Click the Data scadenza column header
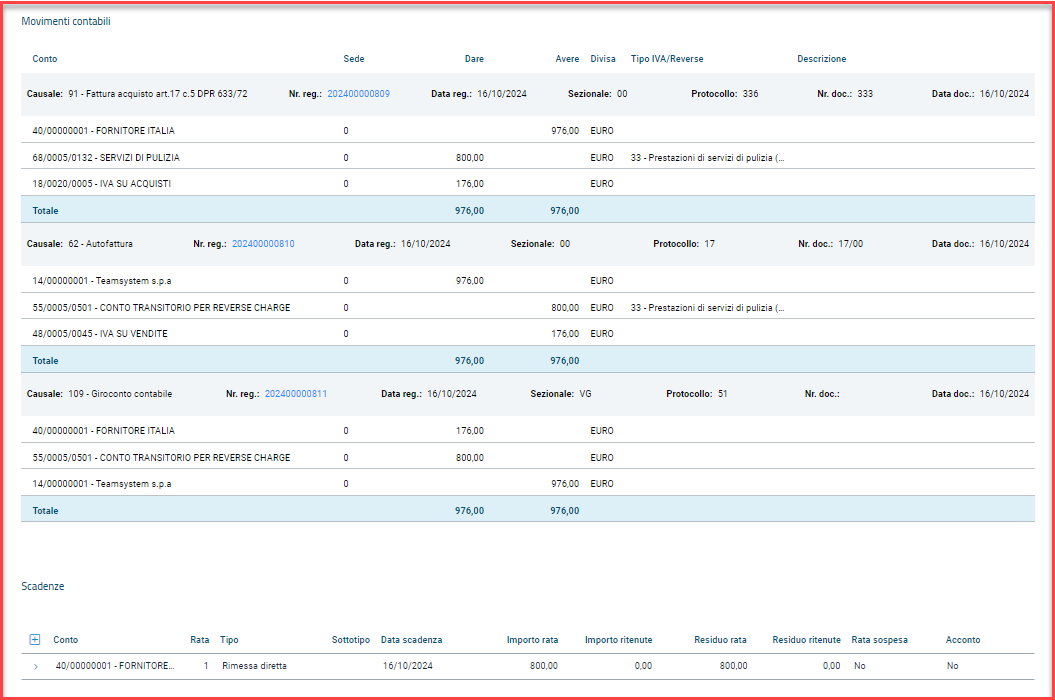The image size is (1055, 700). (x=411, y=640)
